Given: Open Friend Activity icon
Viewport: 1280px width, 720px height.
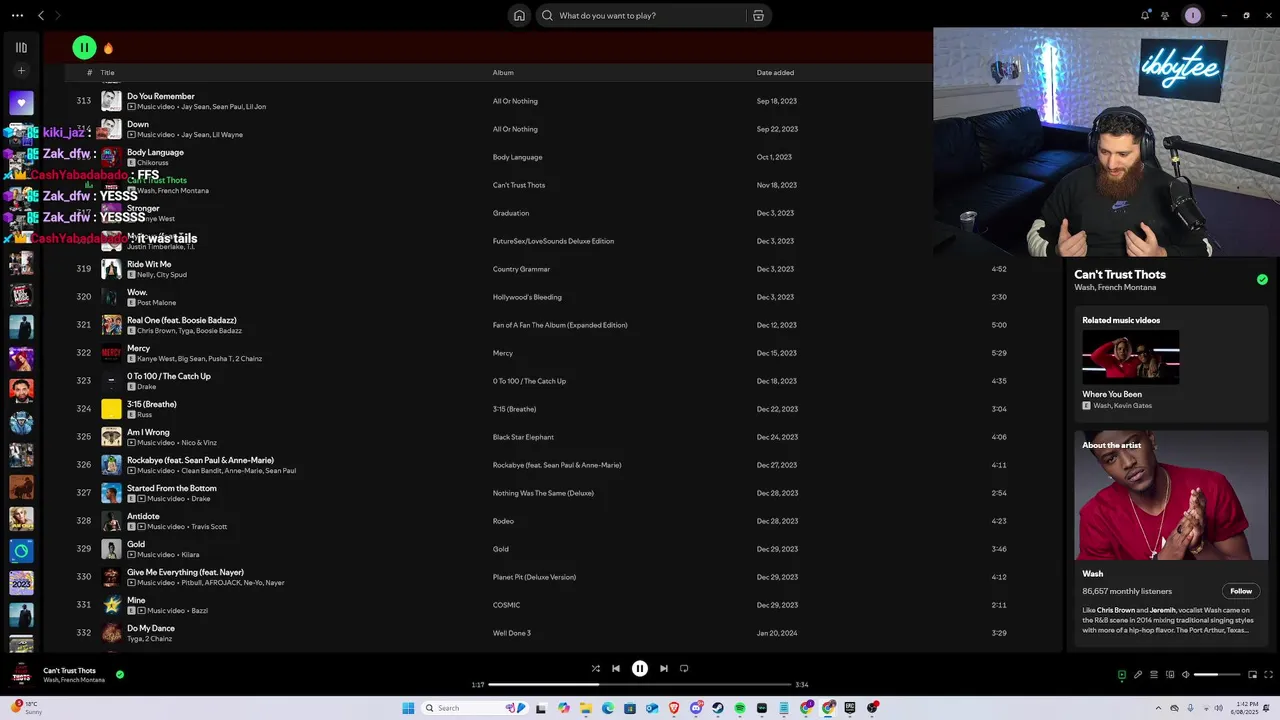Looking at the screenshot, I should click(1165, 15).
